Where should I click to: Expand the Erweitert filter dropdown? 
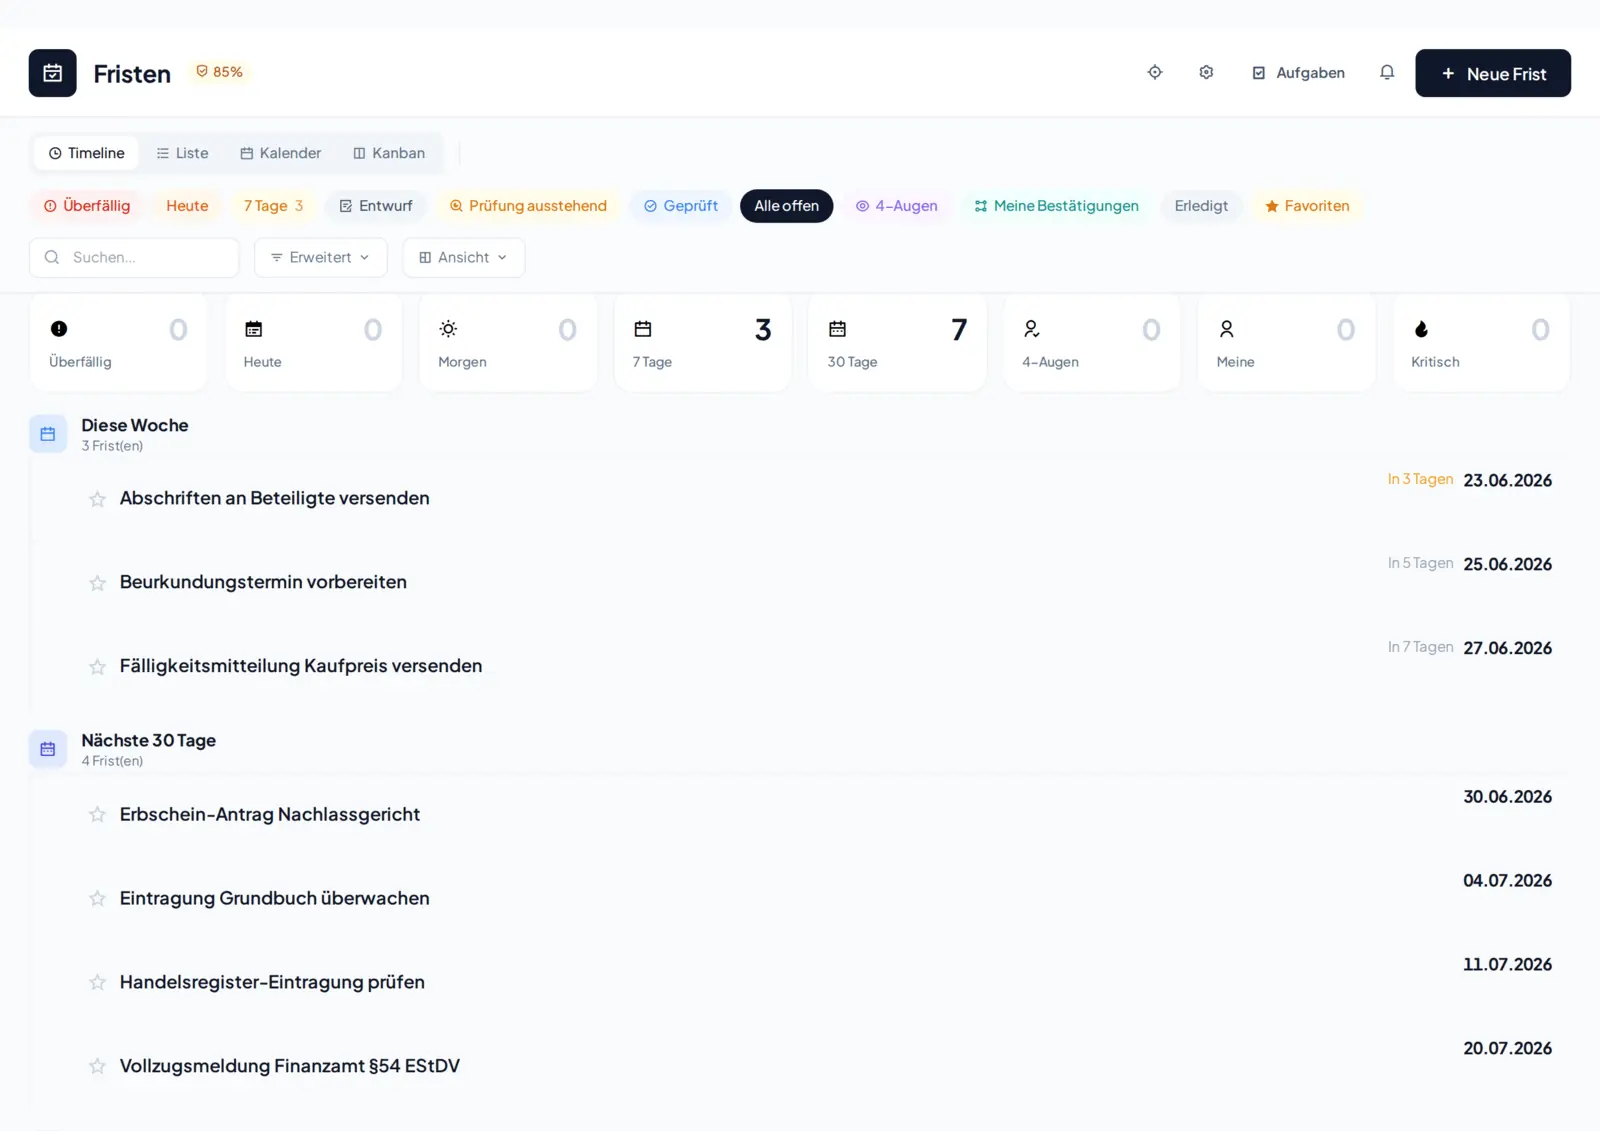point(320,257)
